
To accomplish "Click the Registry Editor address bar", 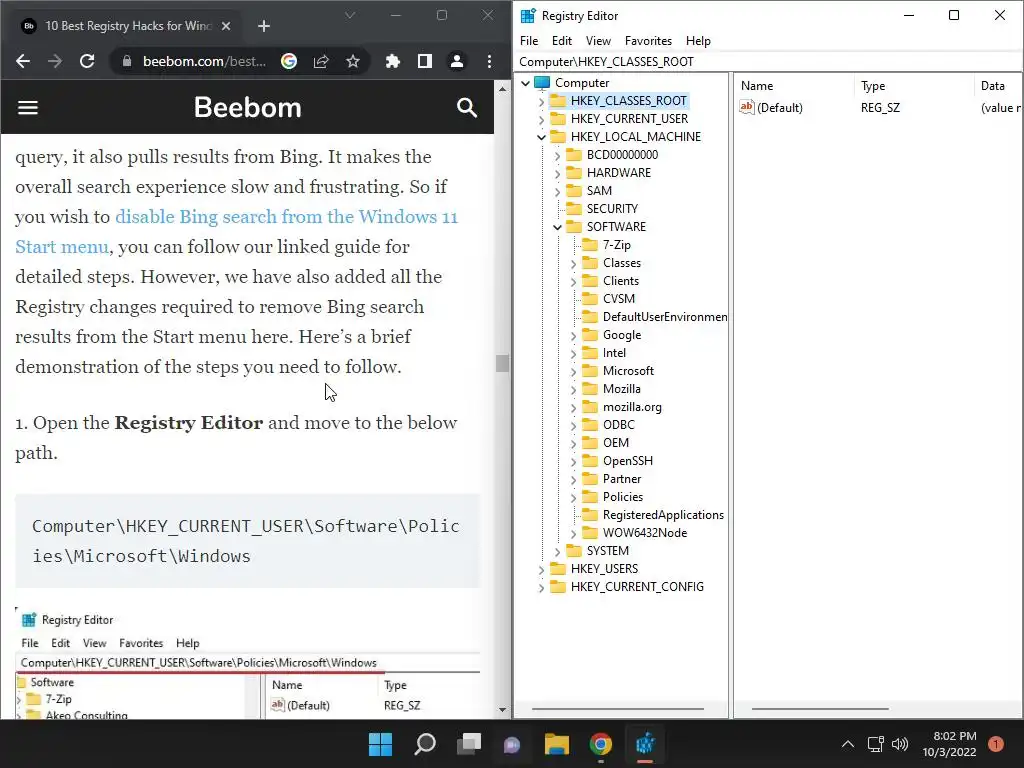I will coord(769,61).
